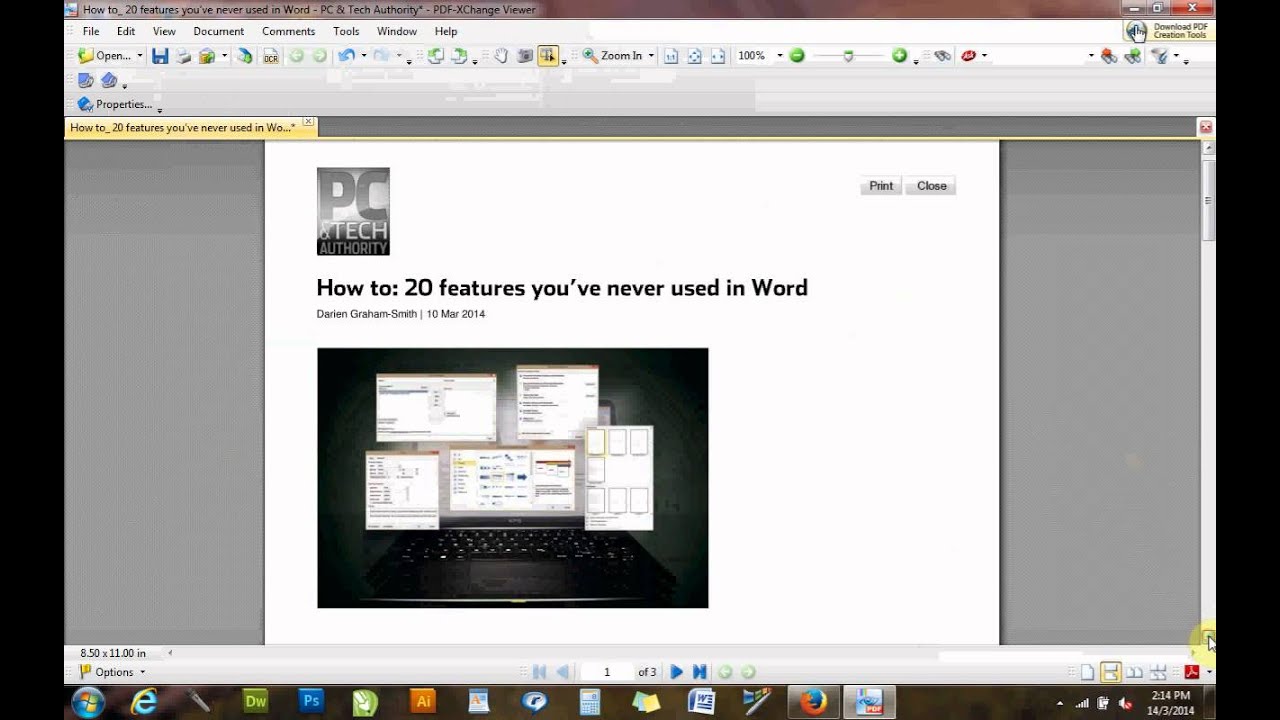Set view to Actual Size 1:1 icon
The height and width of the screenshot is (720, 1280).
pyautogui.click(x=671, y=56)
